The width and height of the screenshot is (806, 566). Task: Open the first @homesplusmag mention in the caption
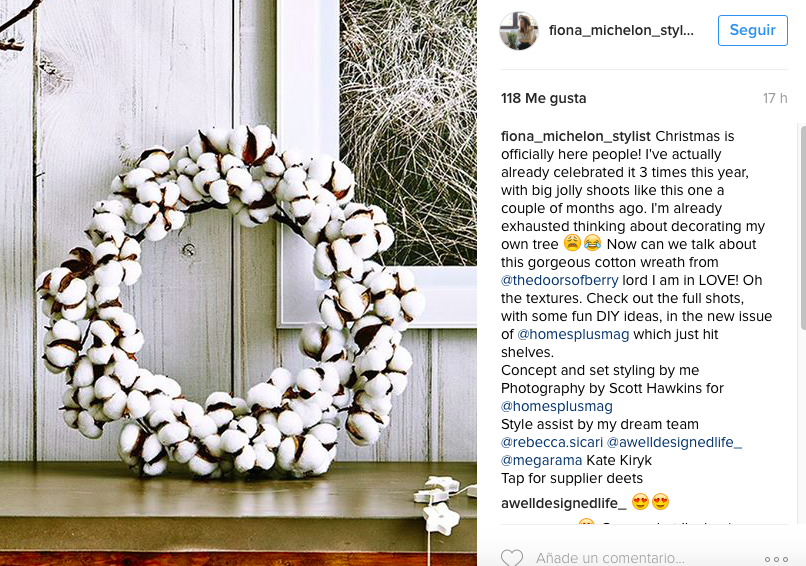pyautogui.click(x=573, y=334)
